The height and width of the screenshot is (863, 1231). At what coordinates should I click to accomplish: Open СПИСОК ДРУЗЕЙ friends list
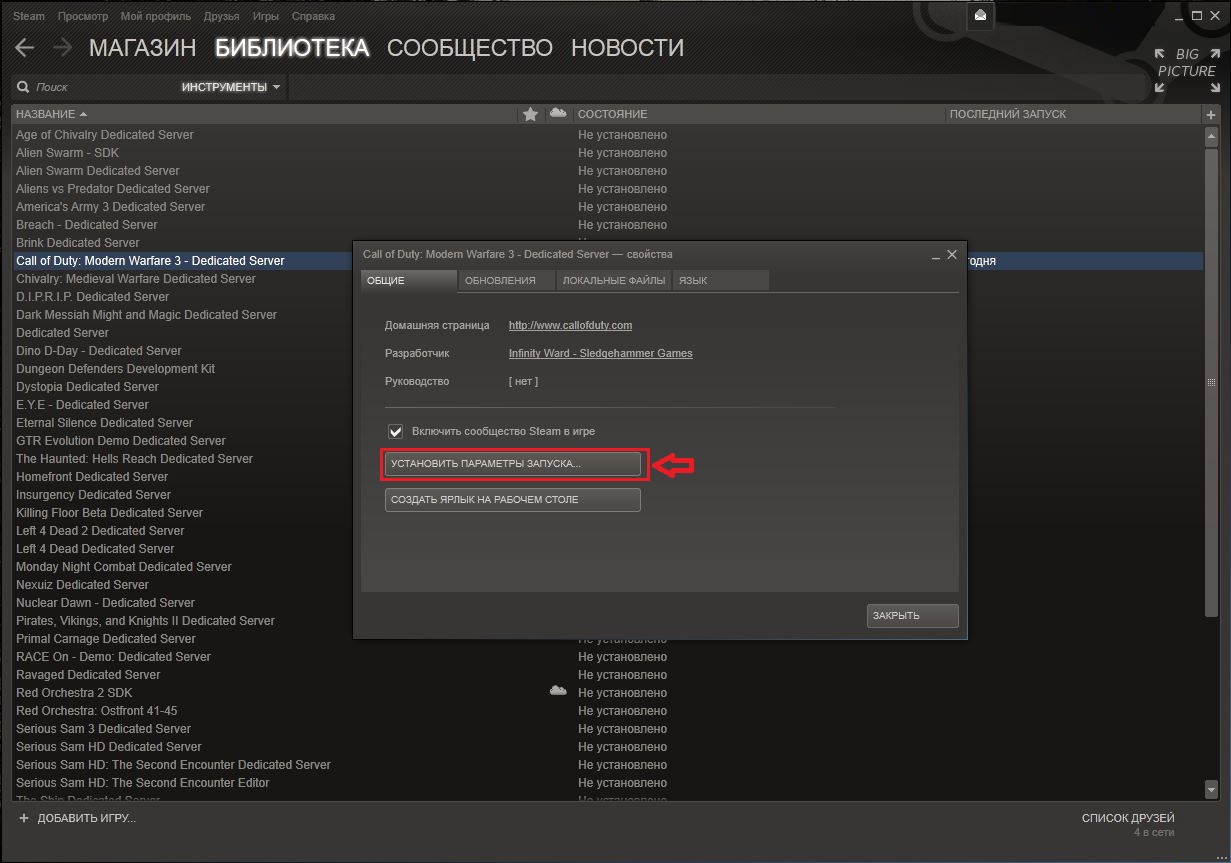point(1128,818)
